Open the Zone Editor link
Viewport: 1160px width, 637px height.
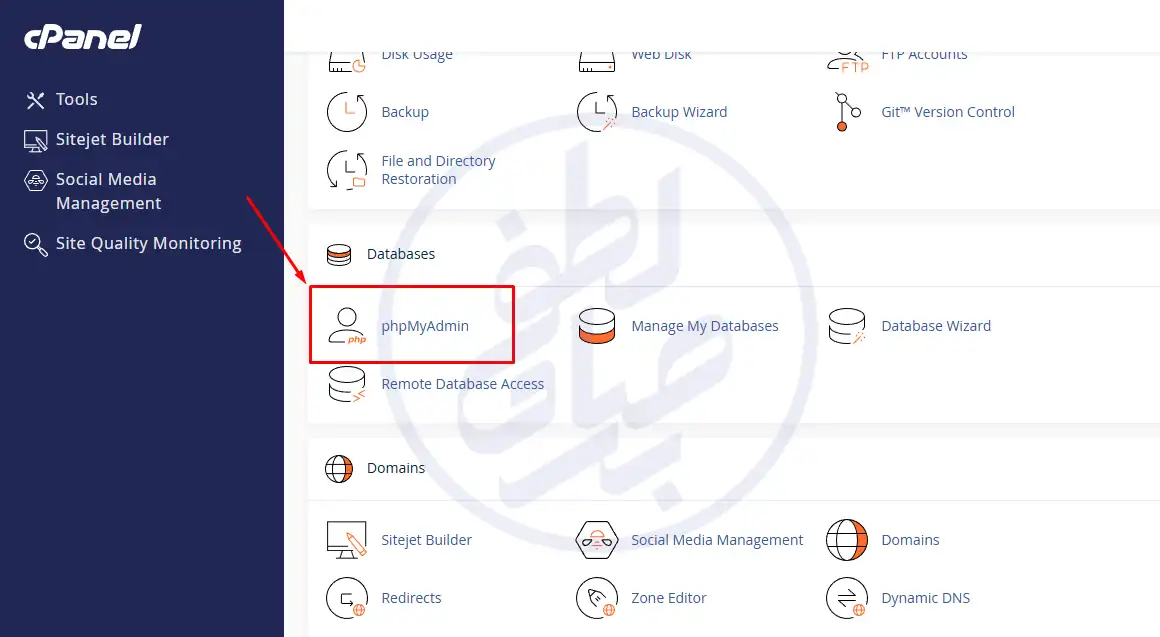point(669,598)
